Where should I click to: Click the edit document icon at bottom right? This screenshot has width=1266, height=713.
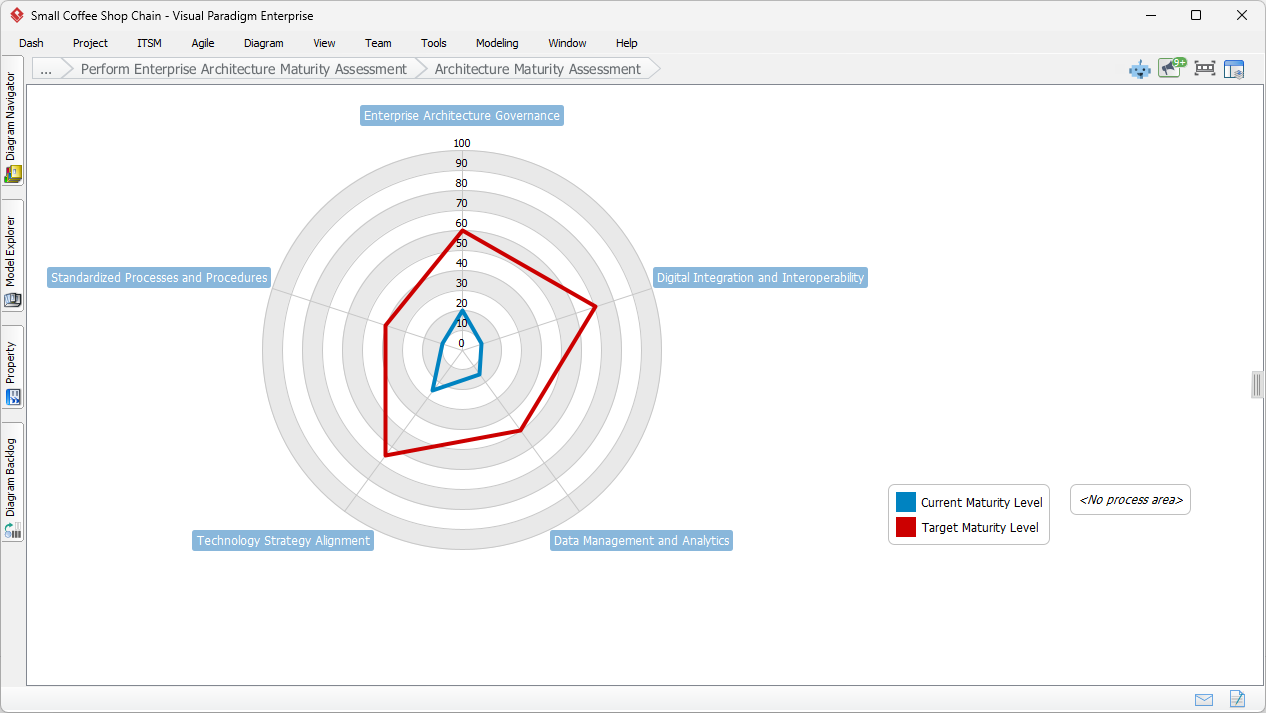coord(1237,698)
